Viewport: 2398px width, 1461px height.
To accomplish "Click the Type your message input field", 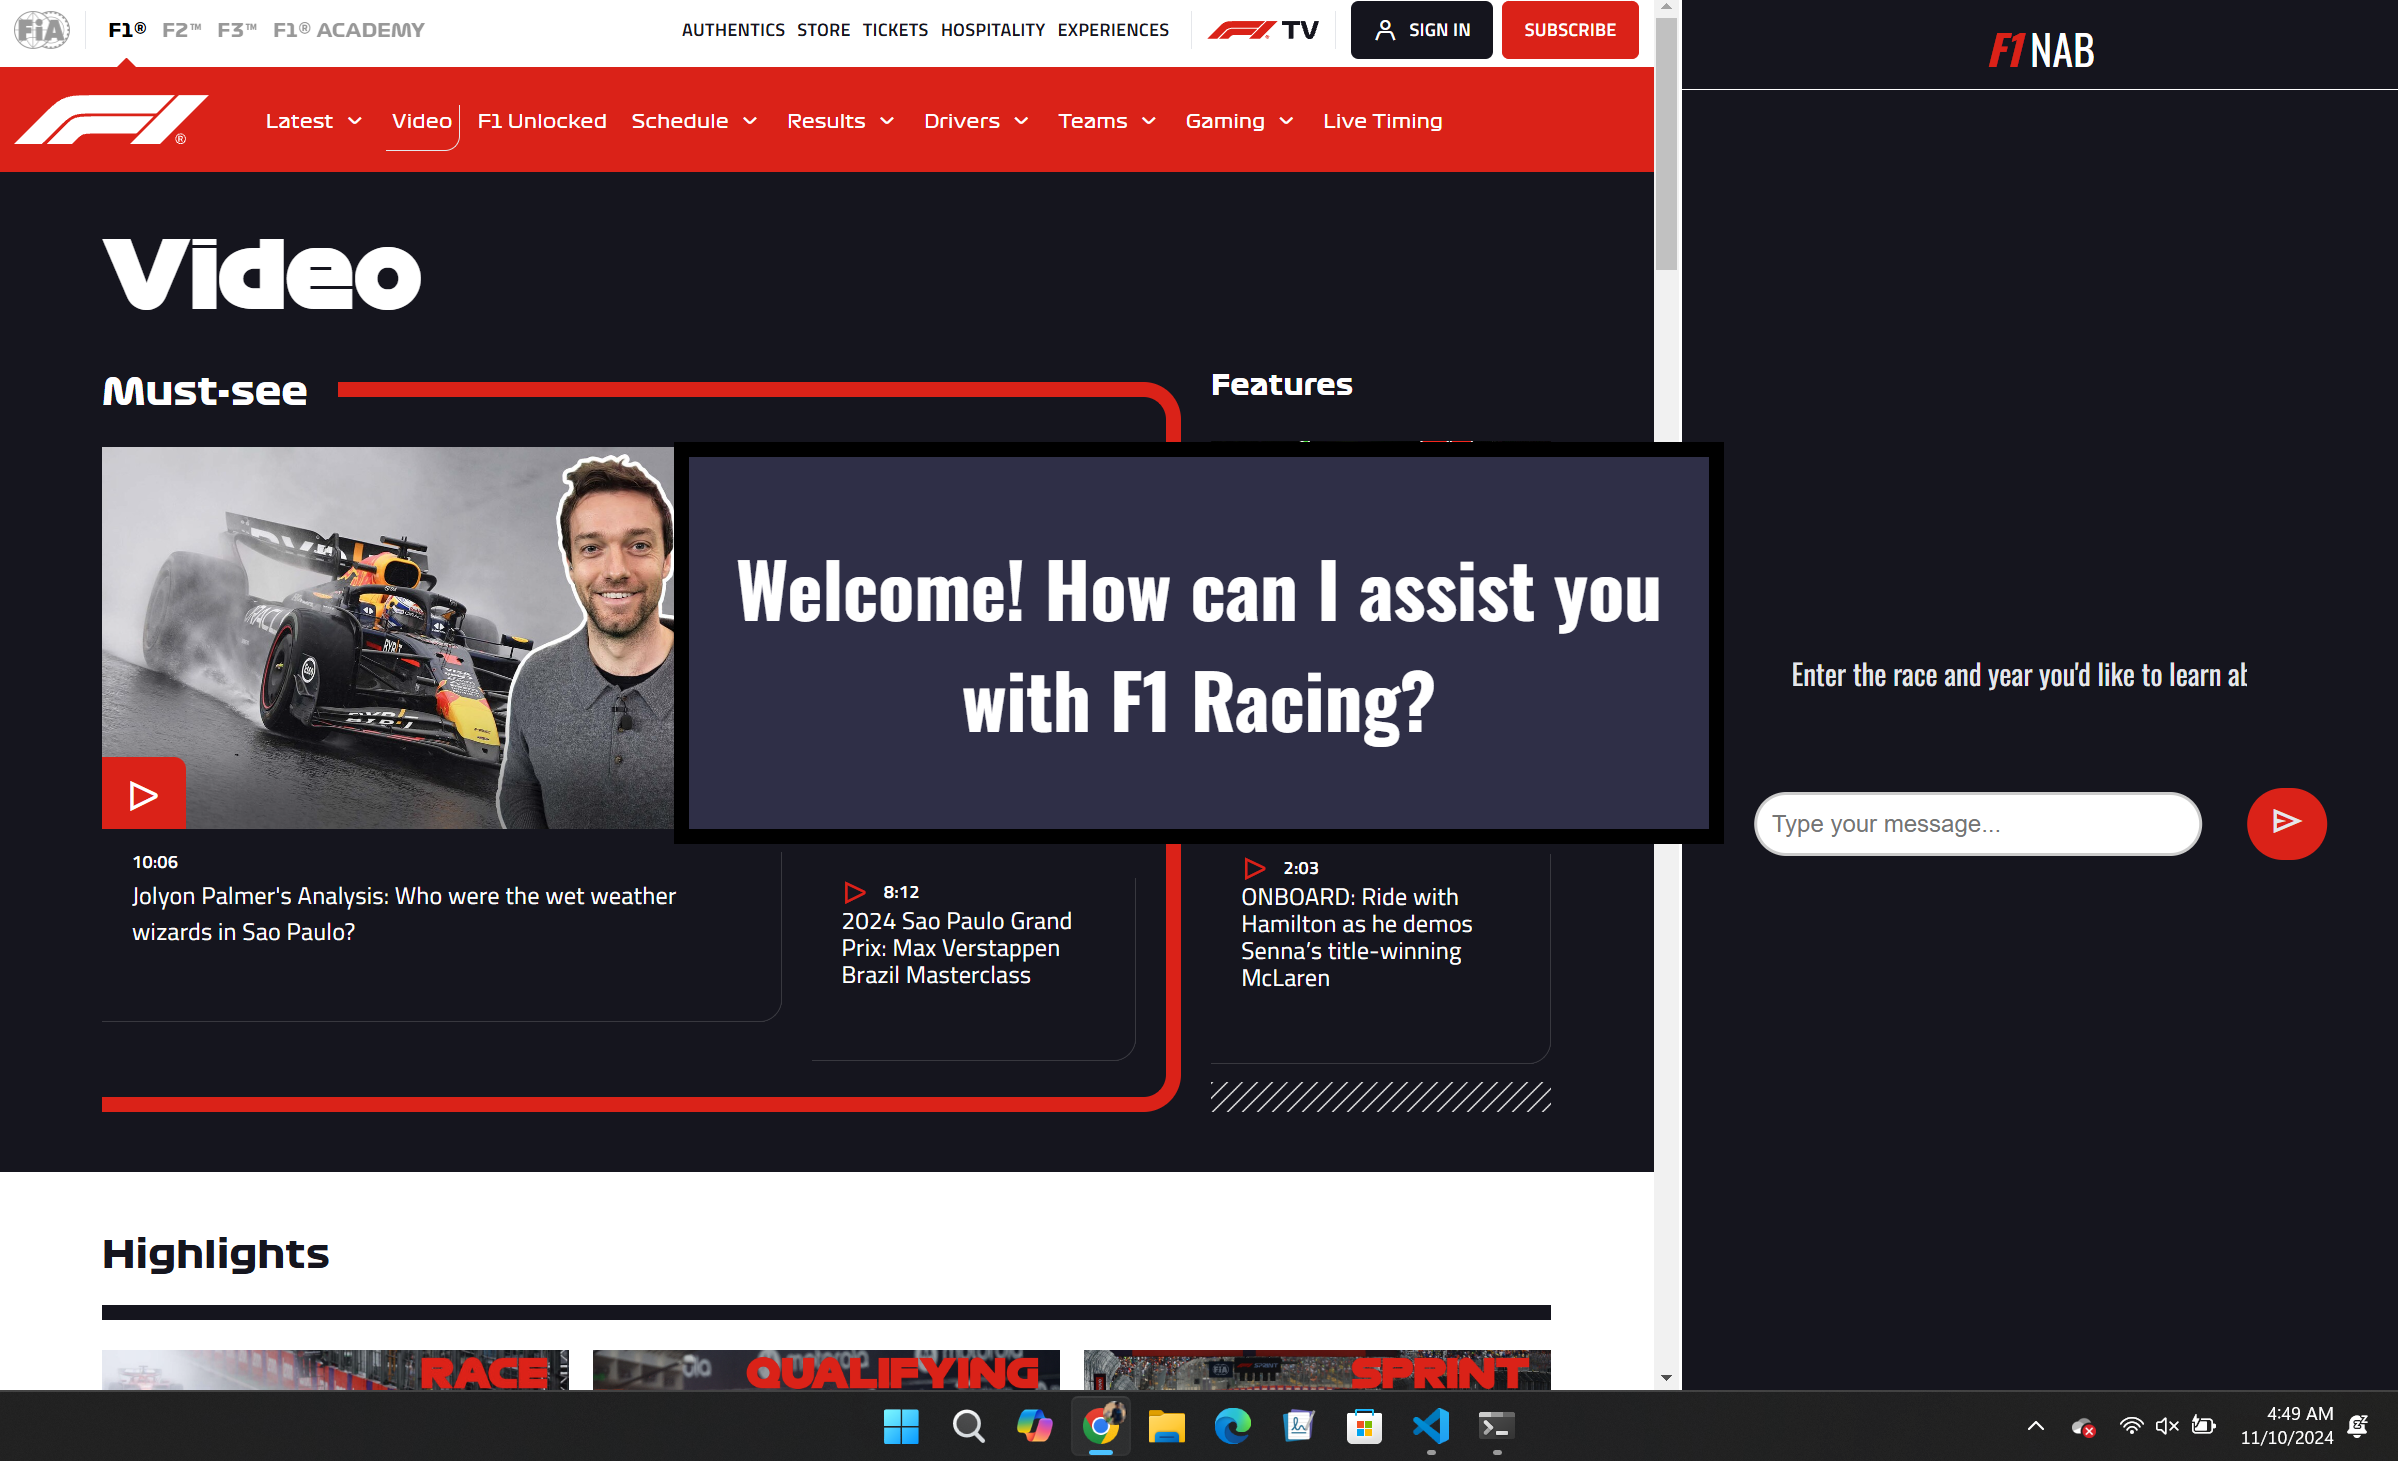I will coord(1977,824).
